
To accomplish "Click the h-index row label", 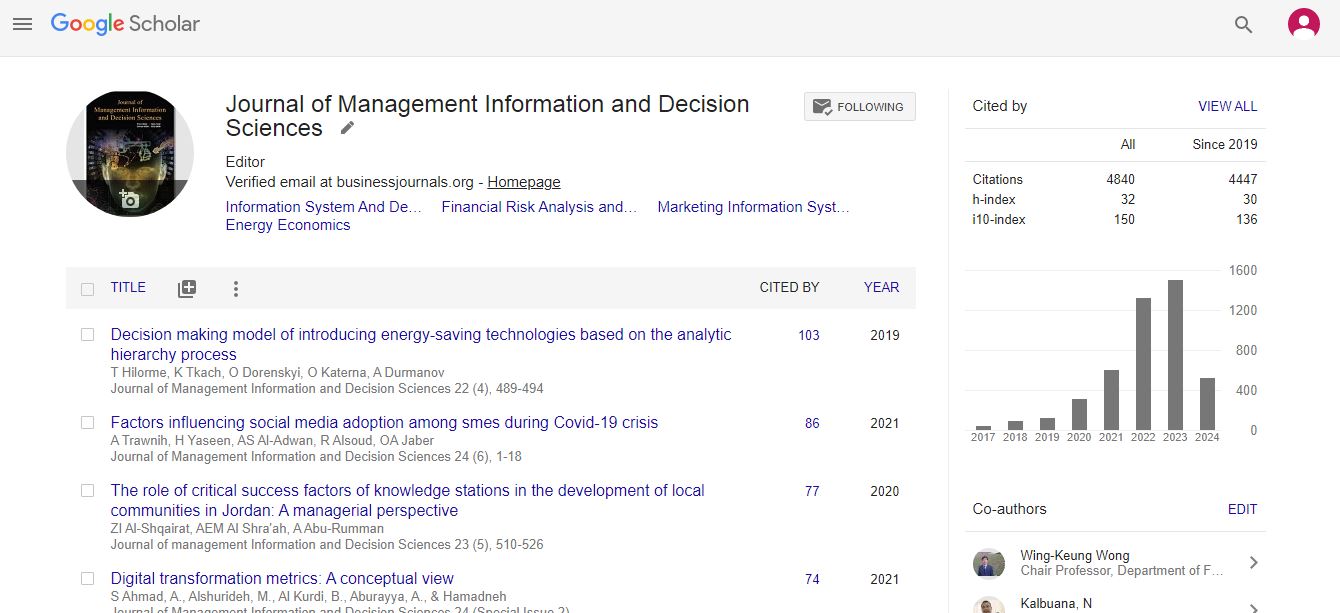I will (x=994, y=199).
